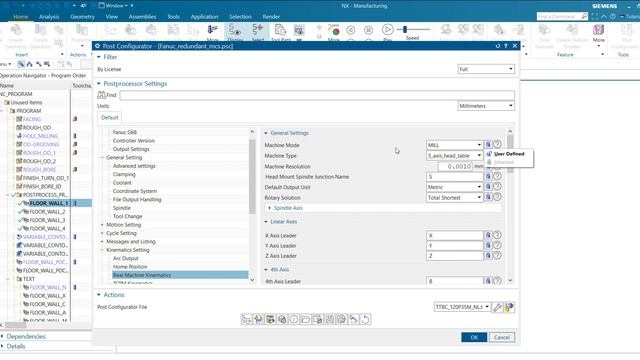
Task: Toggle the lock icon for X Axis Leader
Action: coord(488,235)
